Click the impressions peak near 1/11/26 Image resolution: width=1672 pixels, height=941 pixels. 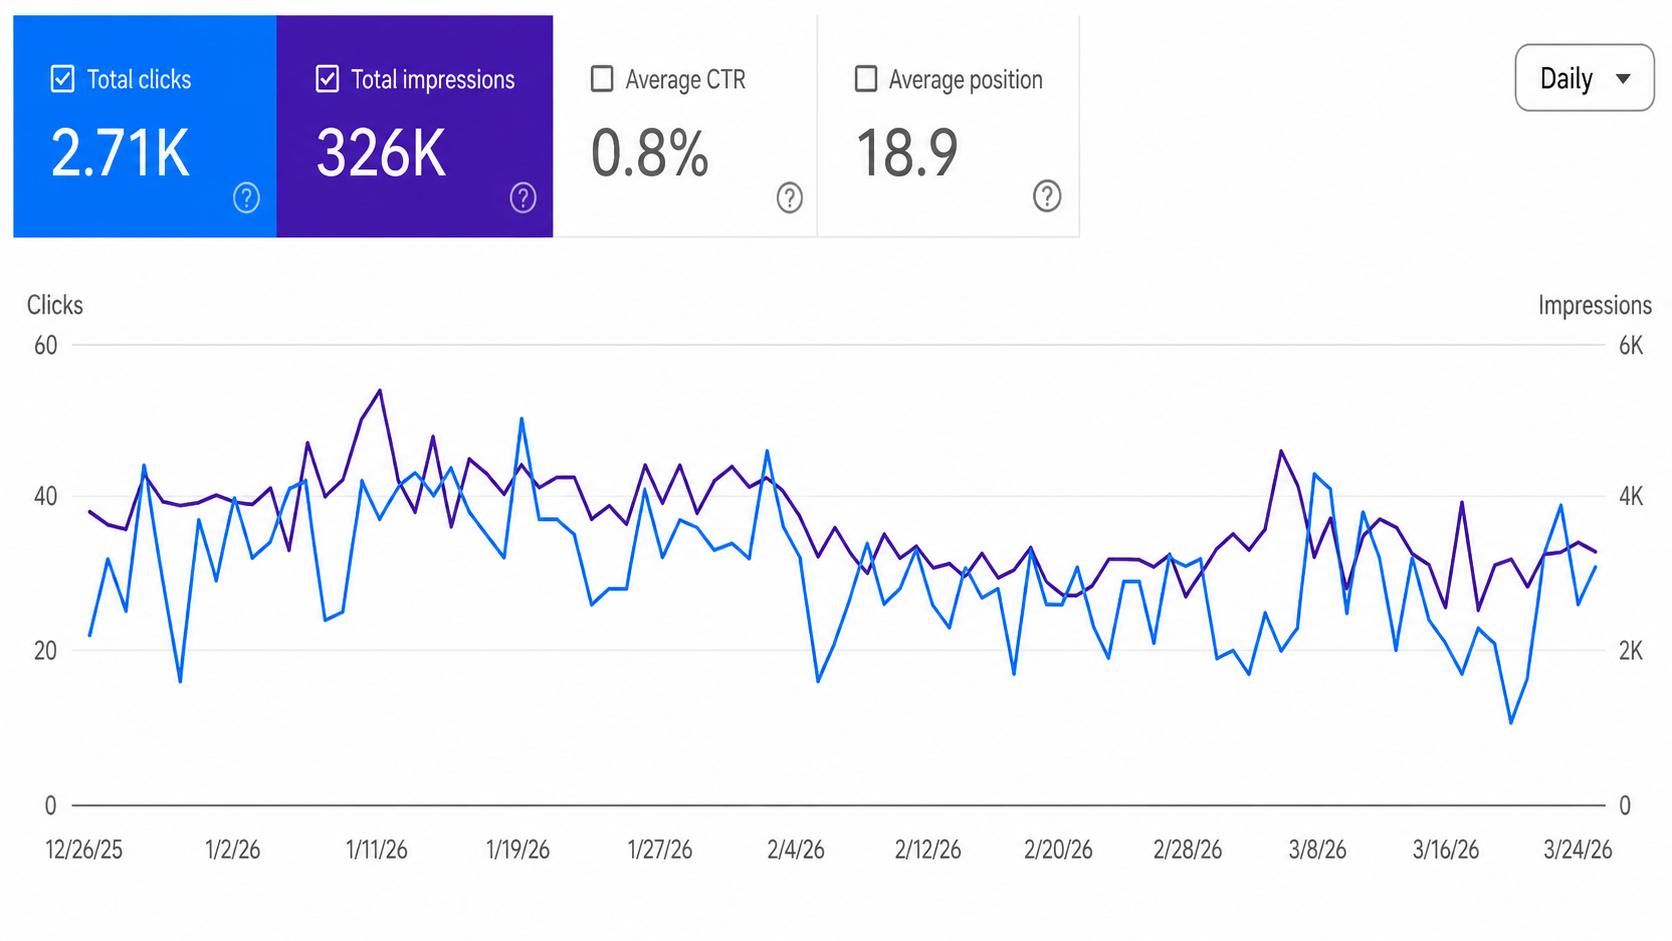[379, 391]
